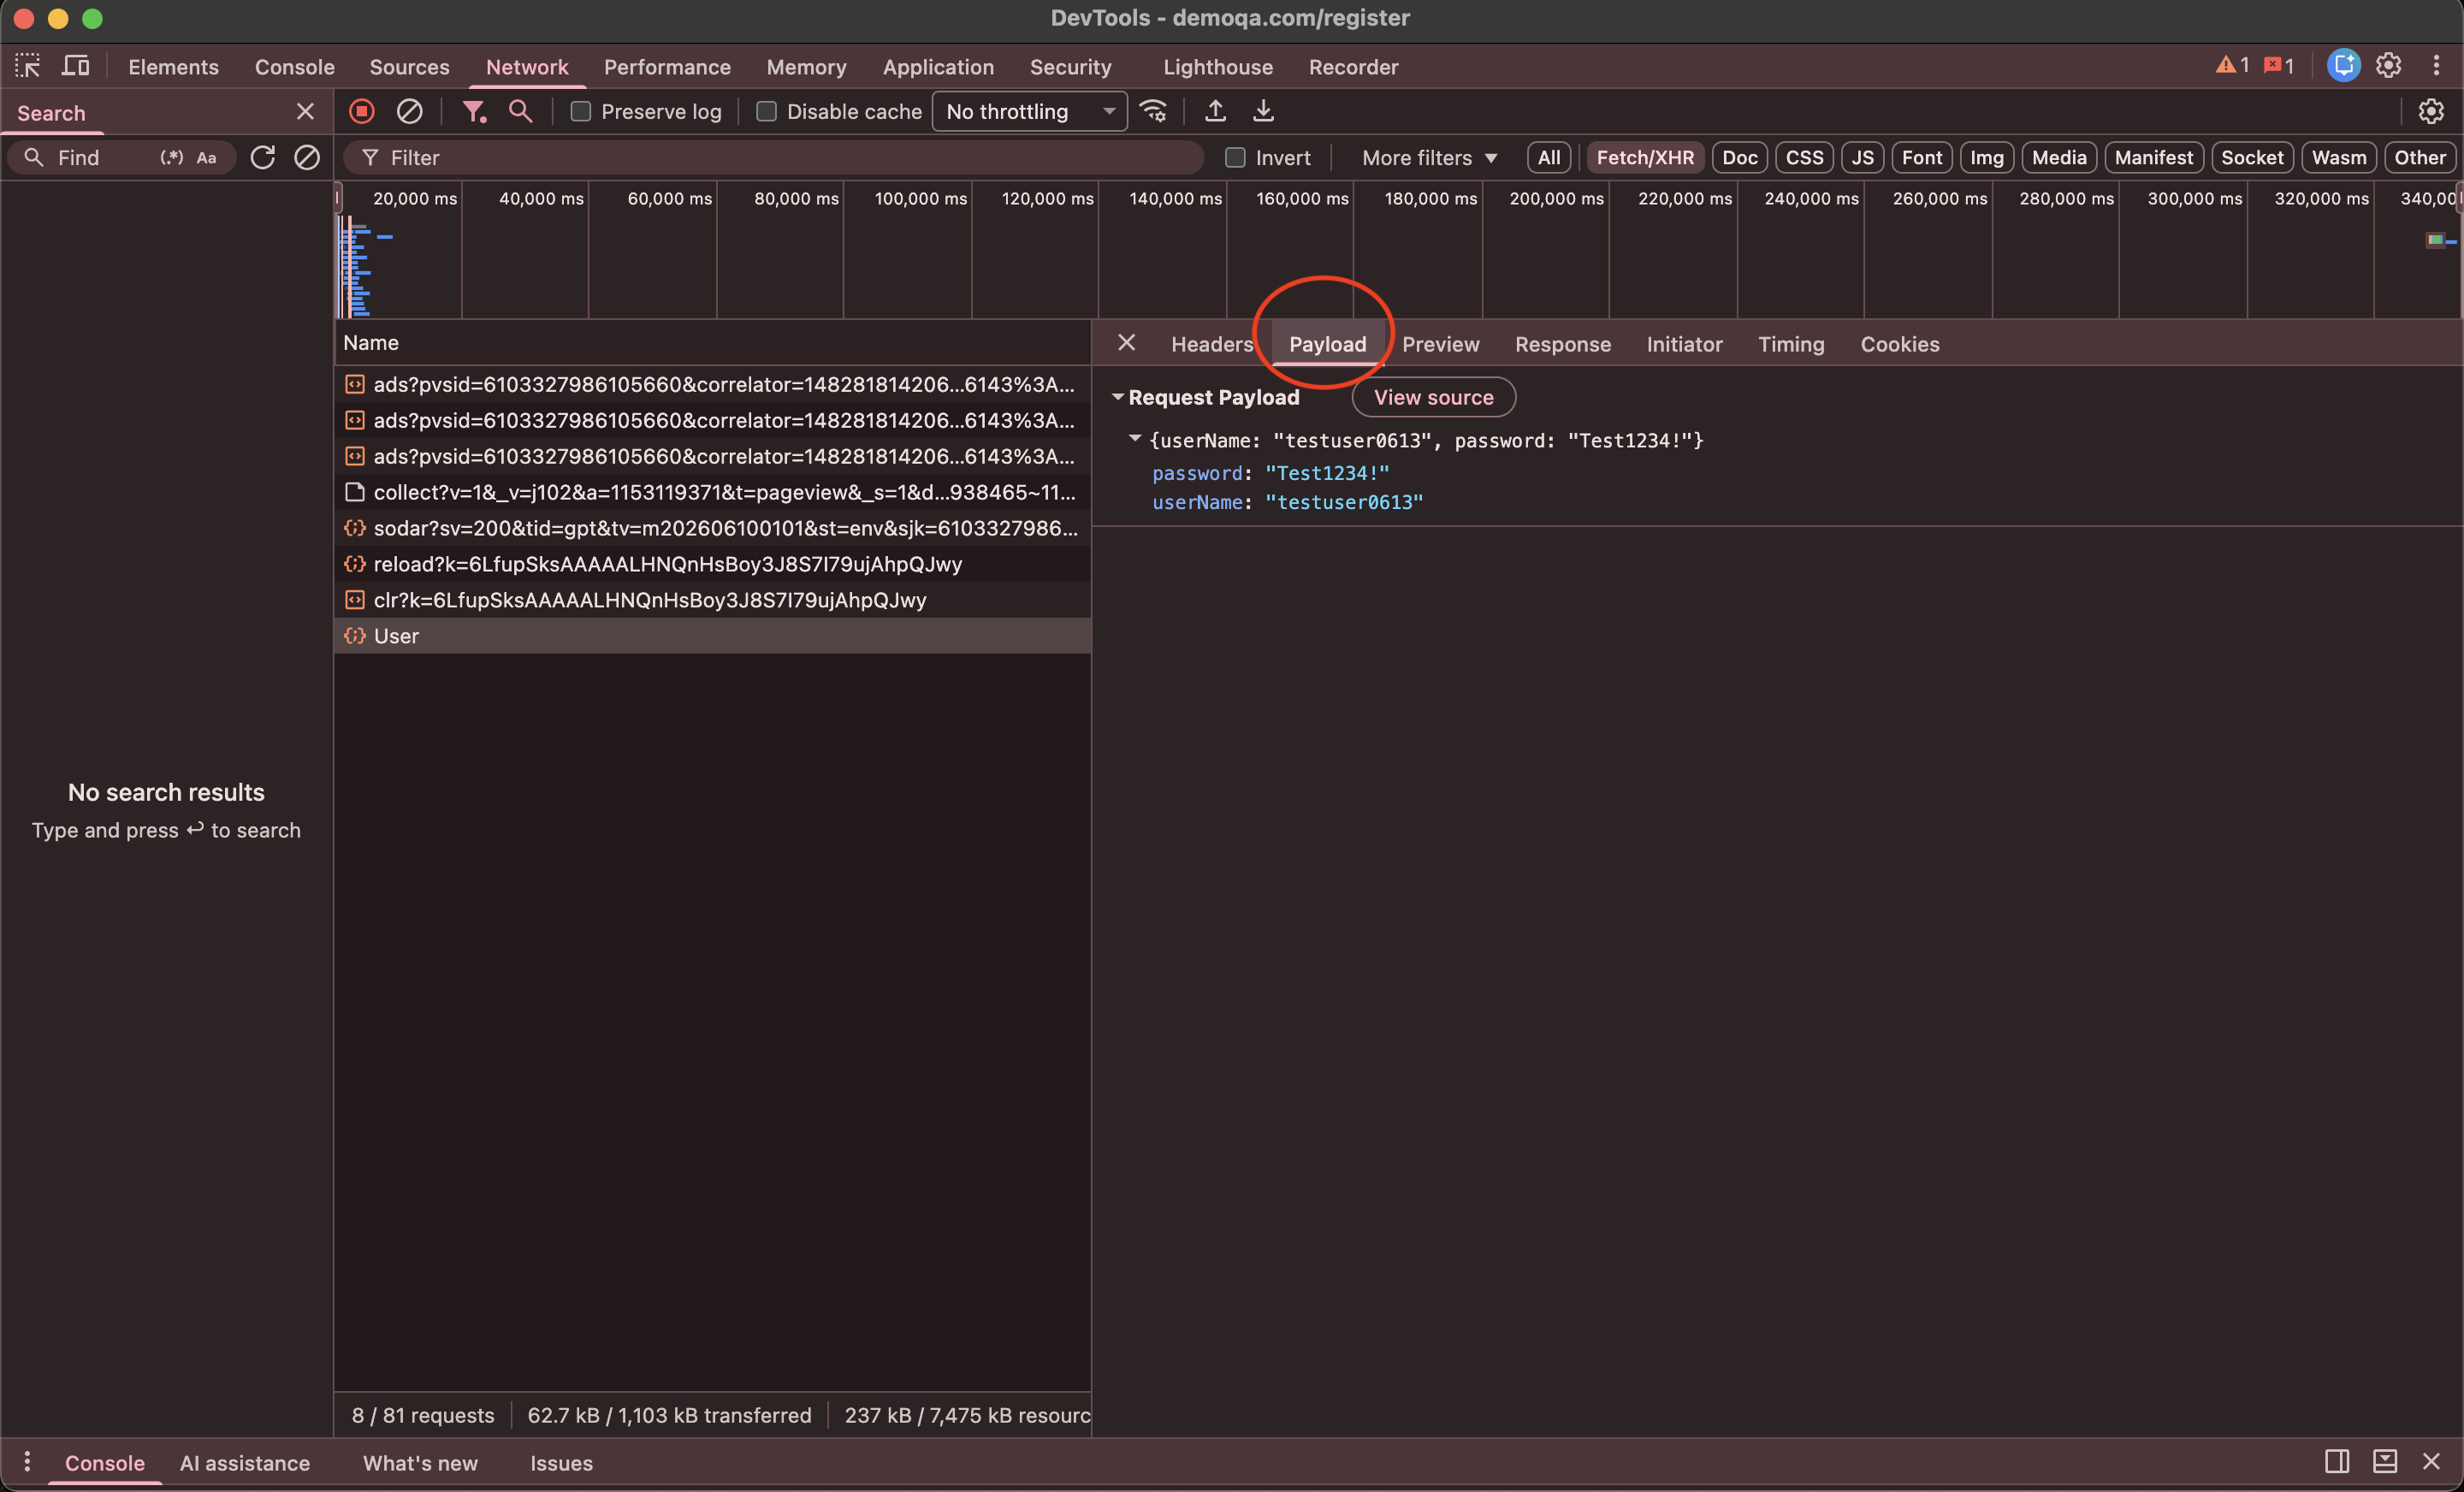Image resolution: width=2464 pixels, height=1492 pixels.
Task: Toggle the CSS type filter
Action: click(x=1804, y=157)
